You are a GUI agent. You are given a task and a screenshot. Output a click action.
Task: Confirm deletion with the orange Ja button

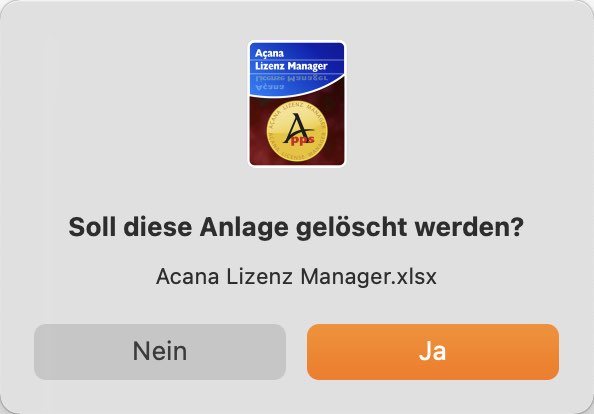[433, 352]
